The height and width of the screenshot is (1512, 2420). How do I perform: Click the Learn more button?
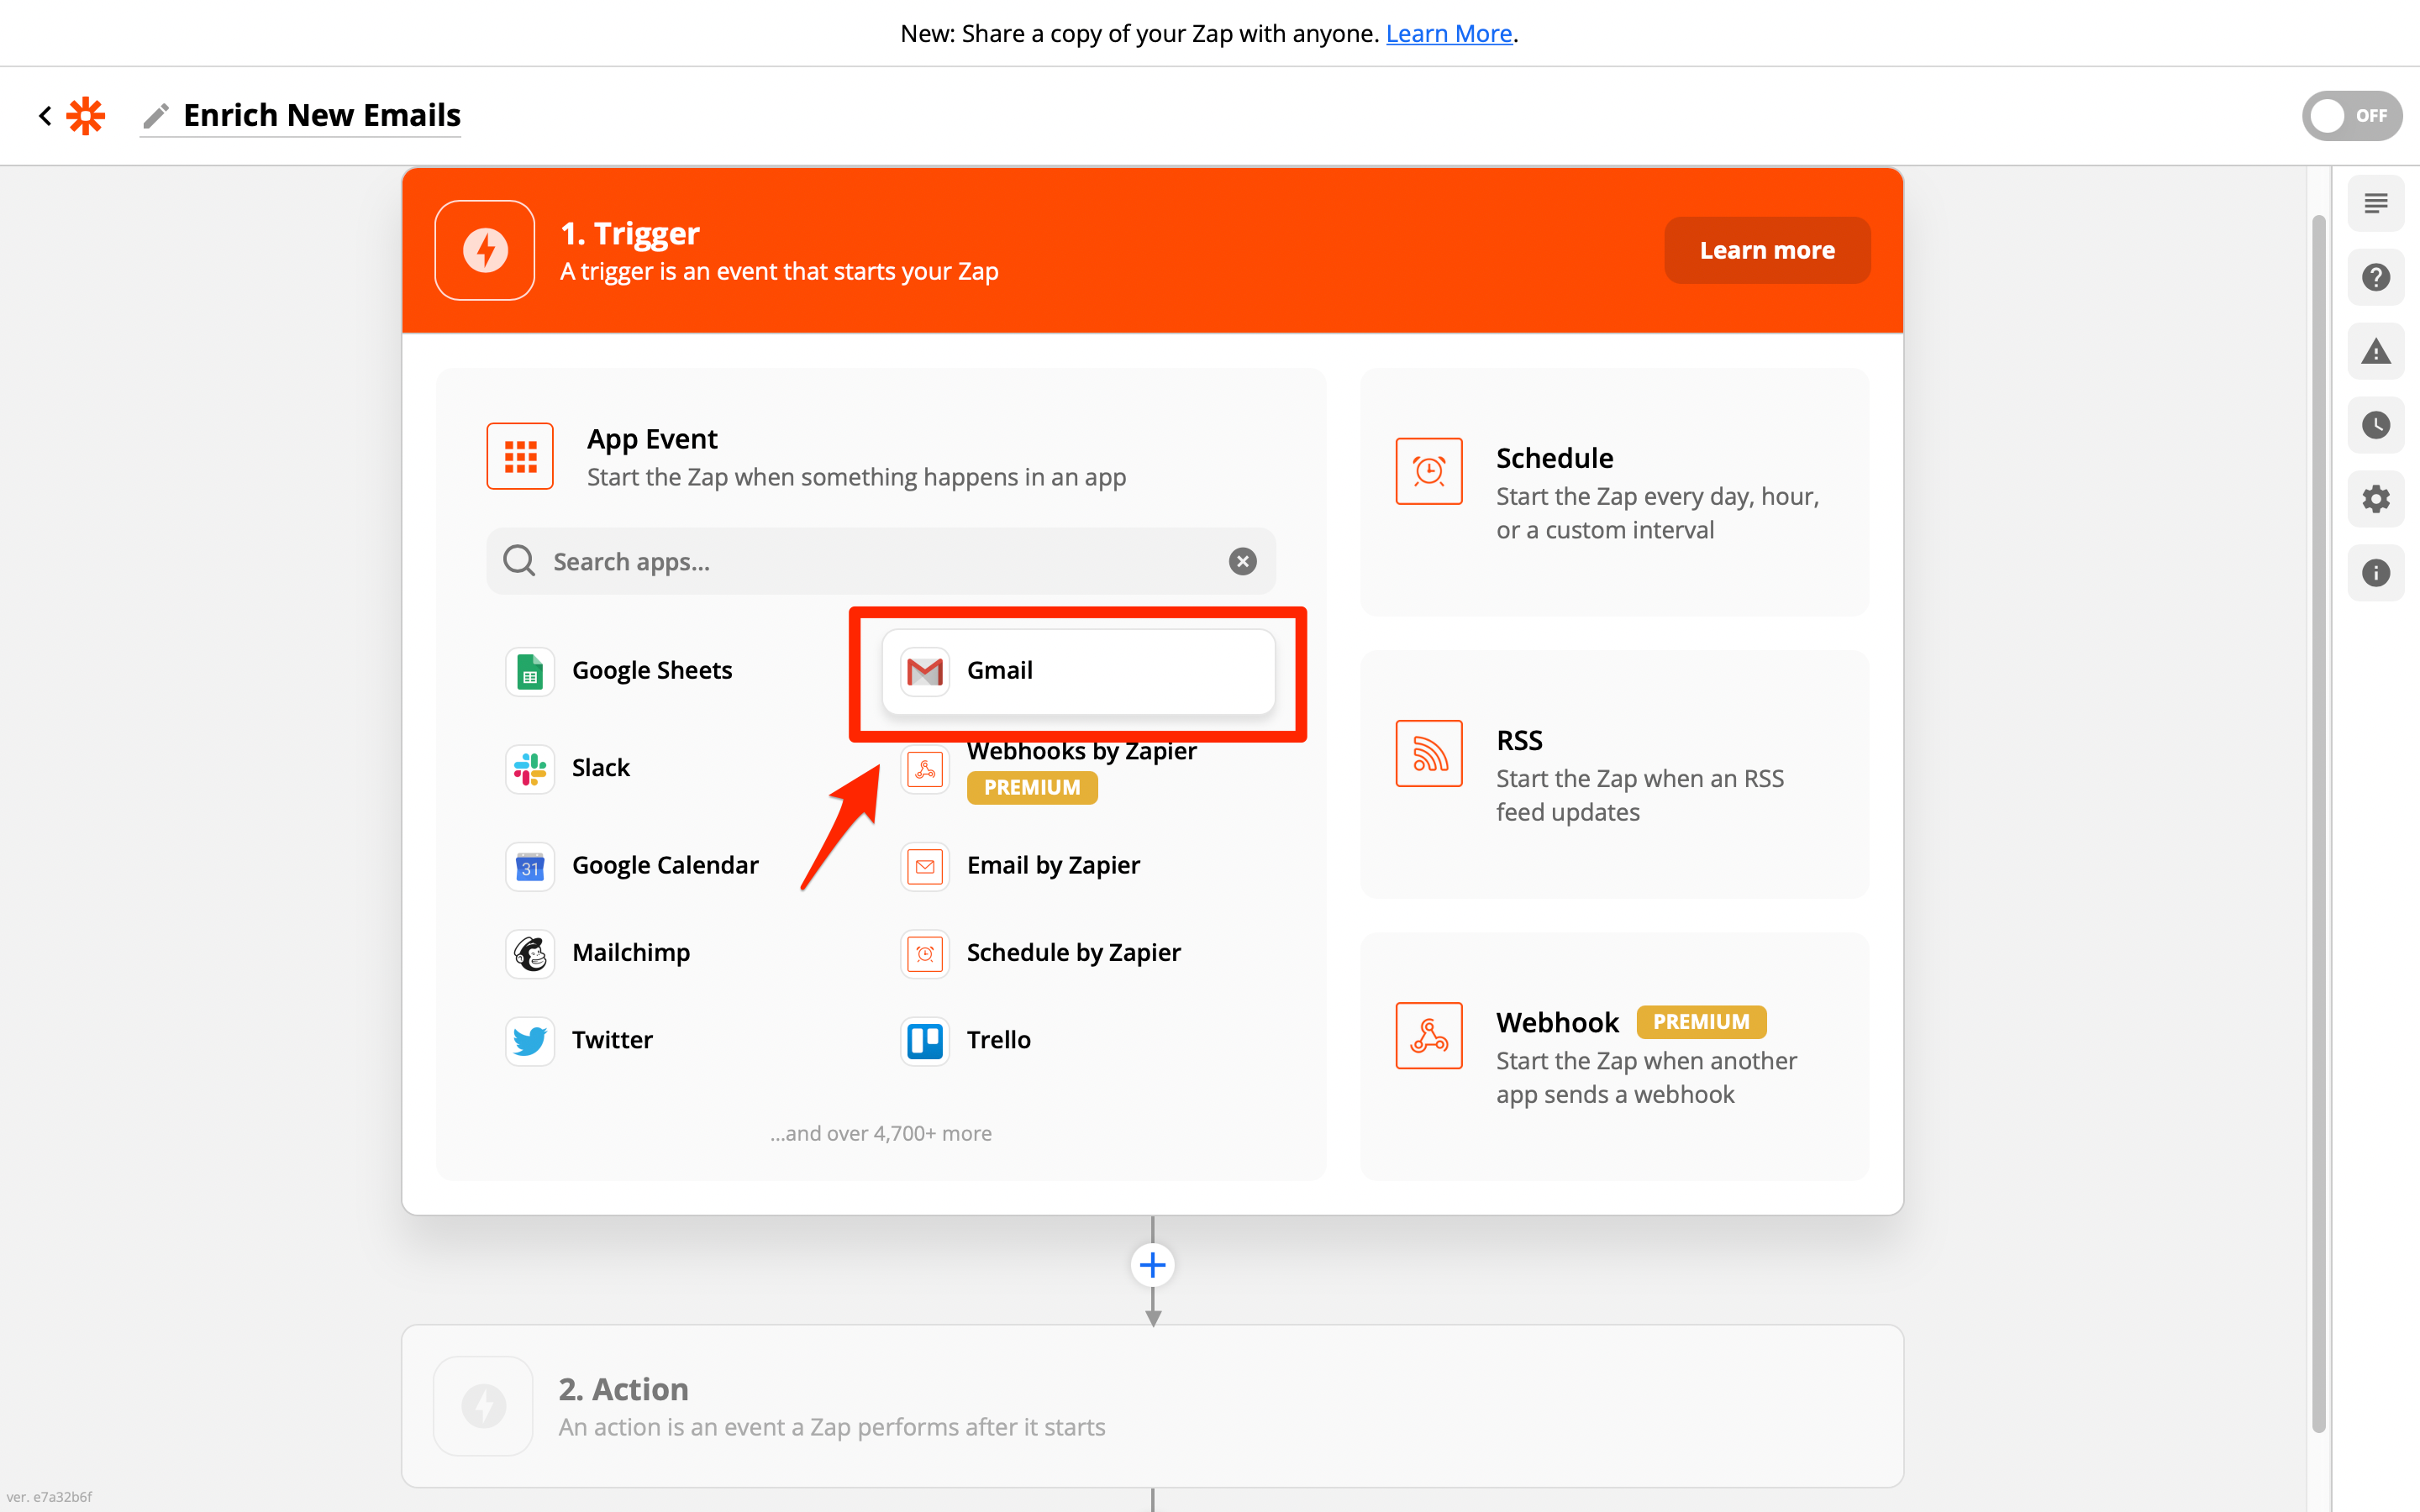click(1766, 250)
